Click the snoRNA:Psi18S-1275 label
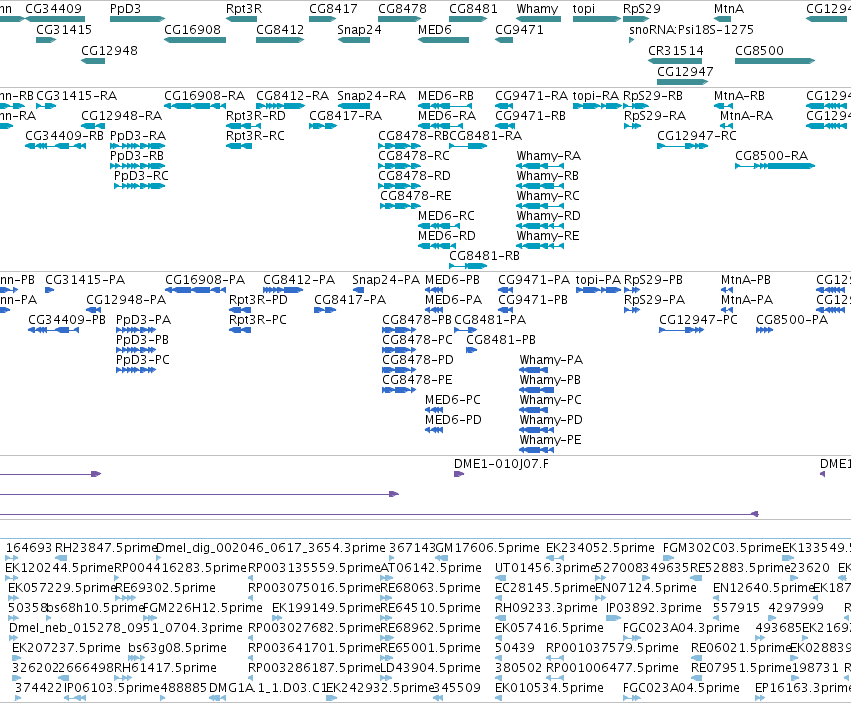The image size is (851, 703). [x=691, y=29]
